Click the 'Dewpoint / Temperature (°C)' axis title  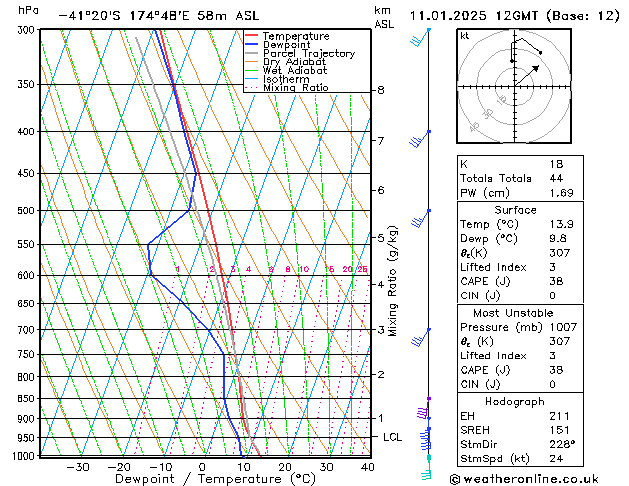215,479
